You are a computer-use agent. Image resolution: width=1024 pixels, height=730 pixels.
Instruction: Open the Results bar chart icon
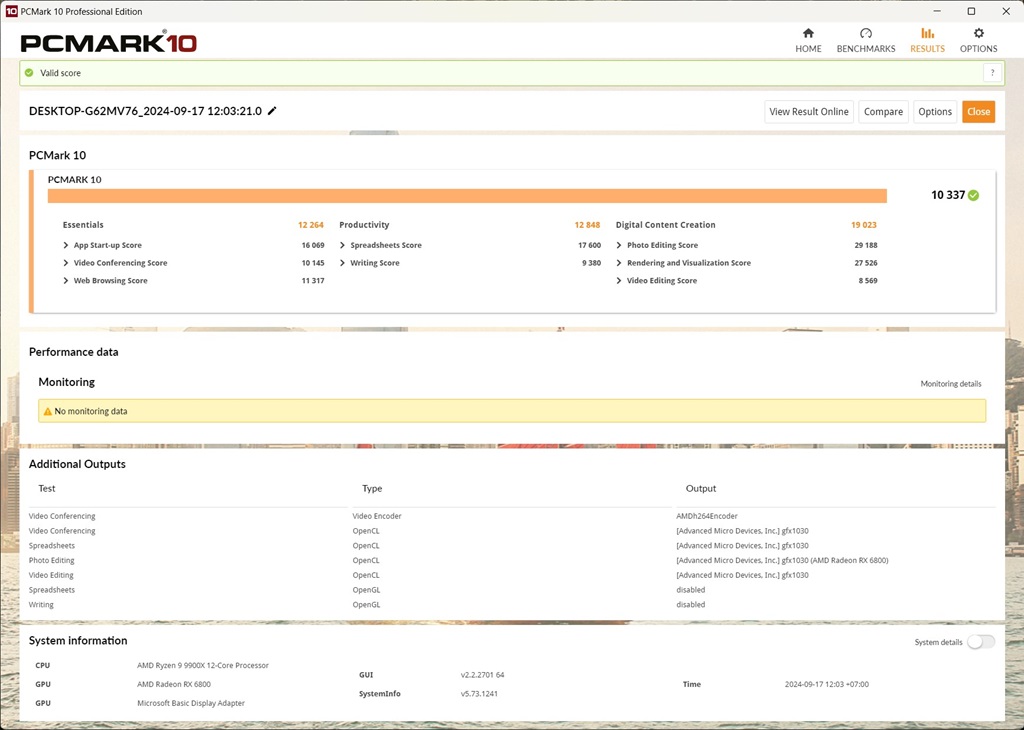click(927, 34)
